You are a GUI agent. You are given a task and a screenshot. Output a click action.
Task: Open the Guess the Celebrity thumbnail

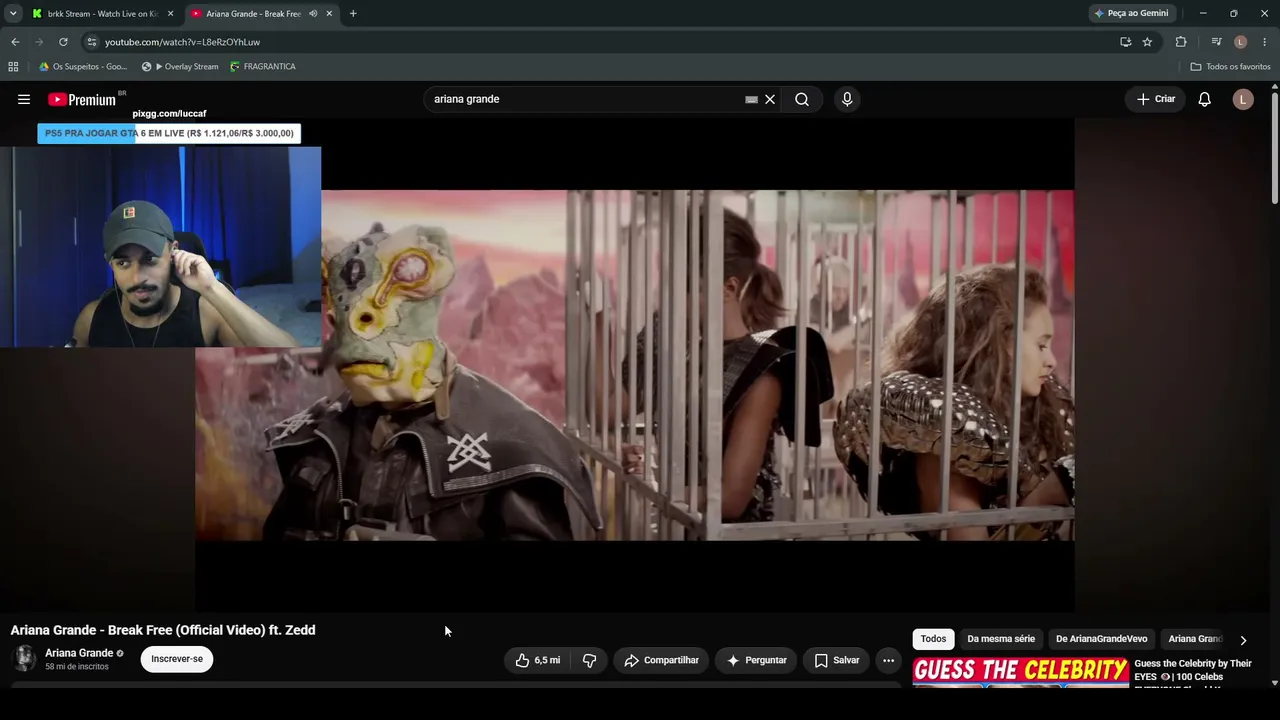click(1021, 672)
